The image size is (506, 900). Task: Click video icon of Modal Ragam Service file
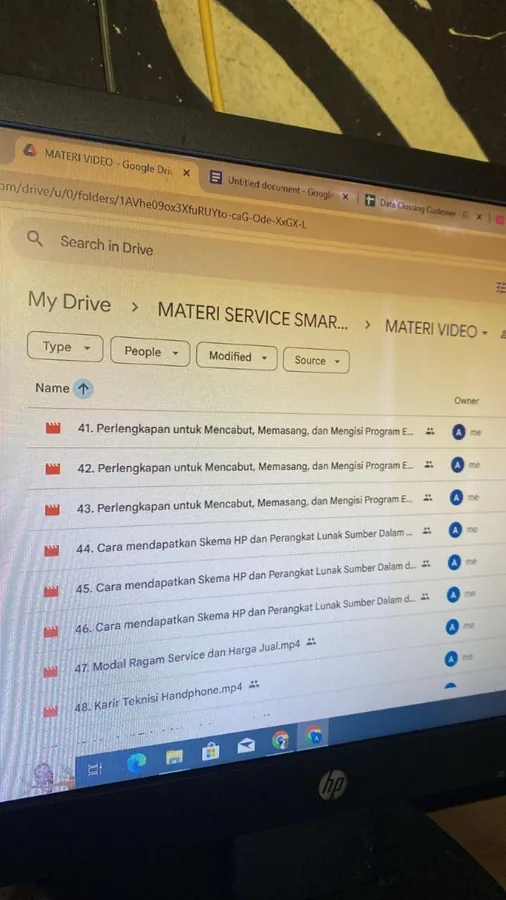point(51,671)
